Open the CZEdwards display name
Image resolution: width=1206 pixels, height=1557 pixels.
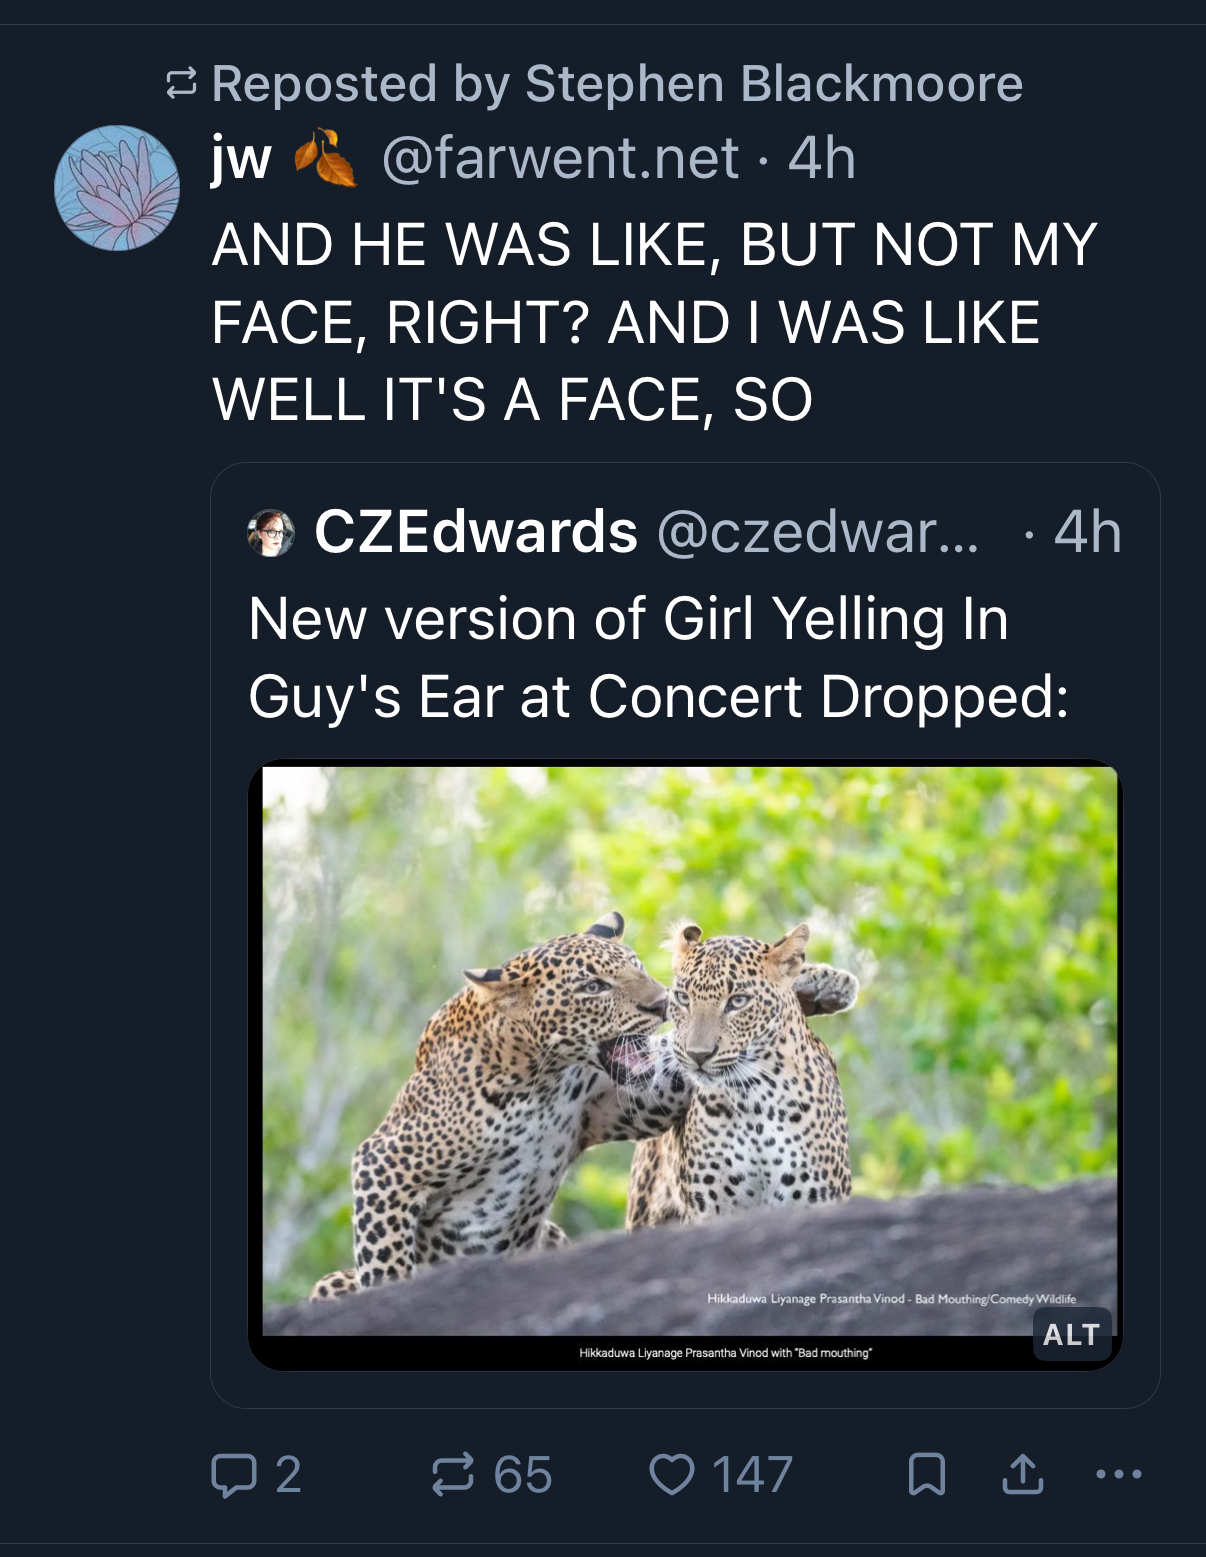[476, 531]
